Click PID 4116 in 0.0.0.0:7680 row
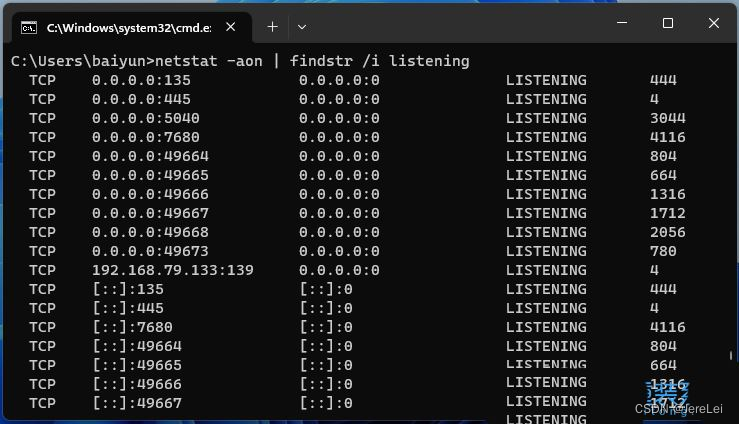Screen dimensions: 739x424 tap(668, 137)
